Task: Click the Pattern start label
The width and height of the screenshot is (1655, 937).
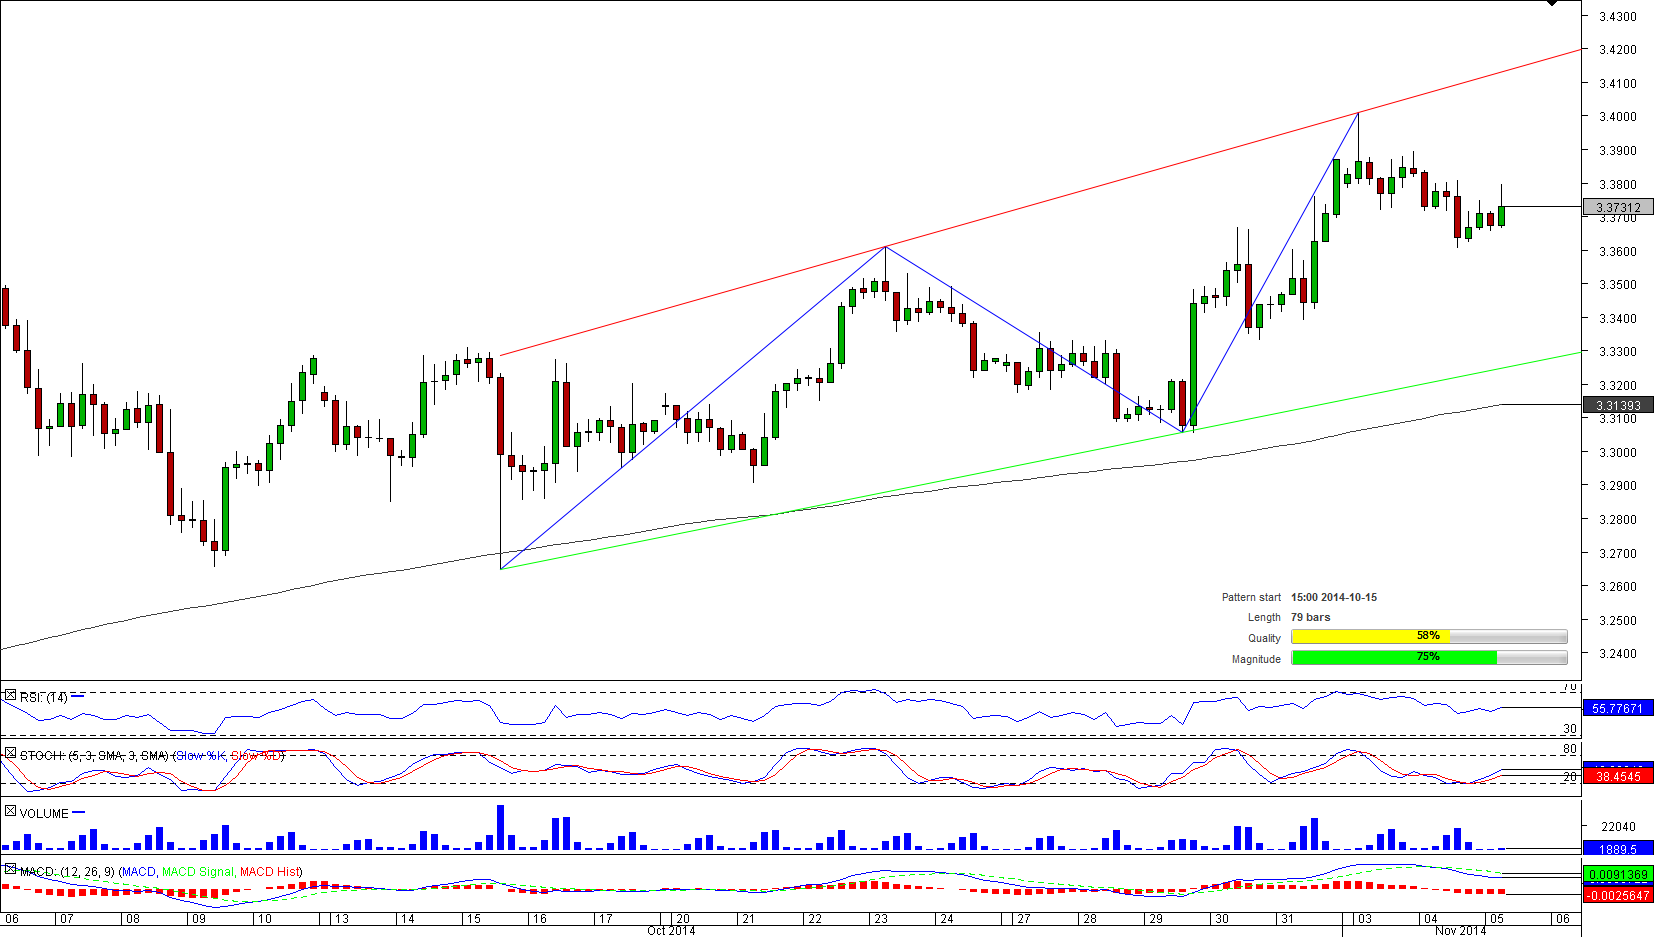Action: click(x=1251, y=597)
